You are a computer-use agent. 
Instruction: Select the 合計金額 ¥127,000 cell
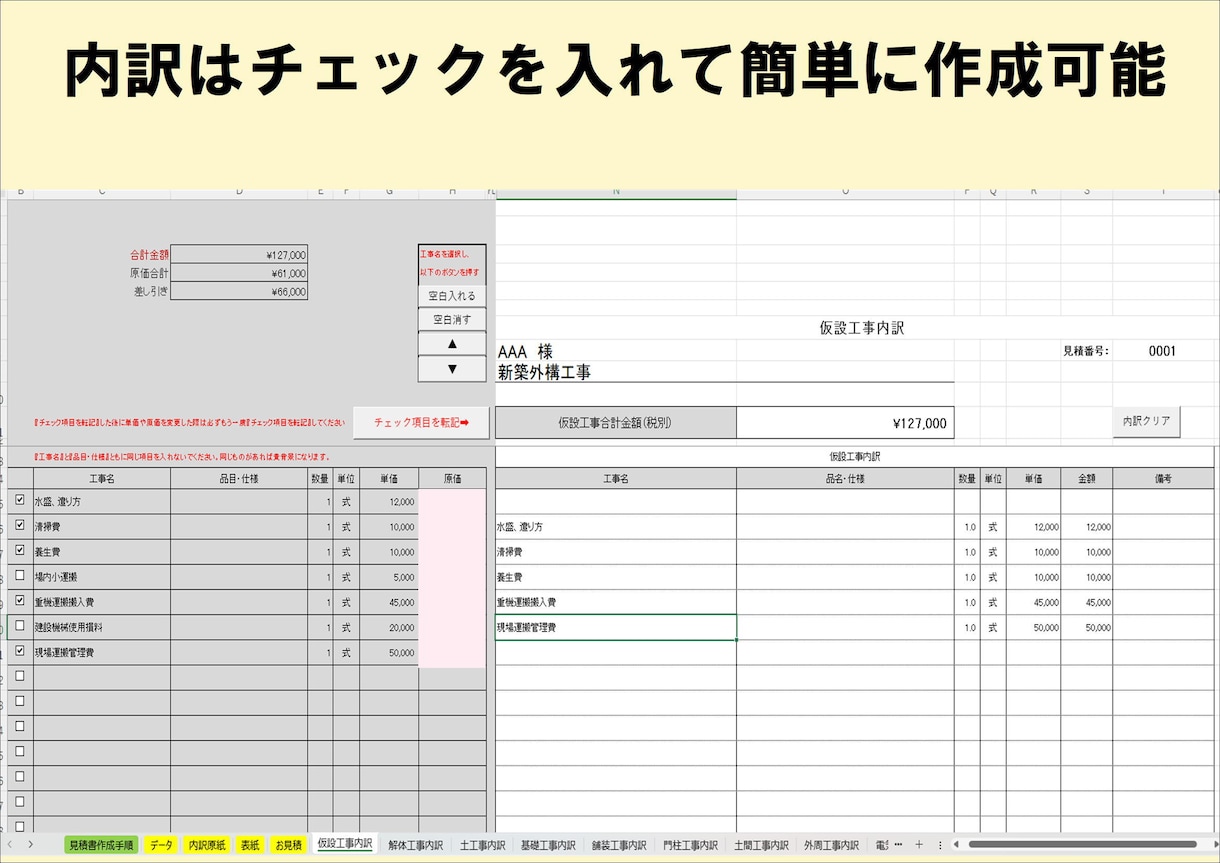[x=239, y=255]
